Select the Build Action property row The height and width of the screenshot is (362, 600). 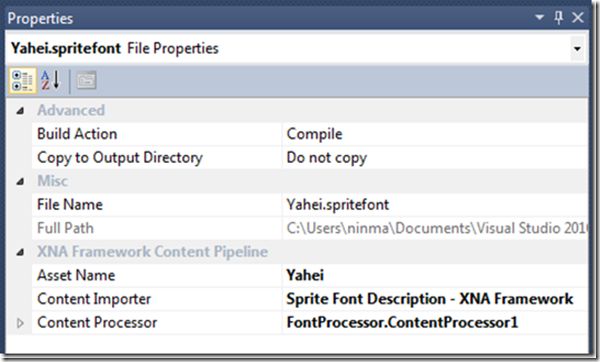pyautogui.click(x=310, y=134)
